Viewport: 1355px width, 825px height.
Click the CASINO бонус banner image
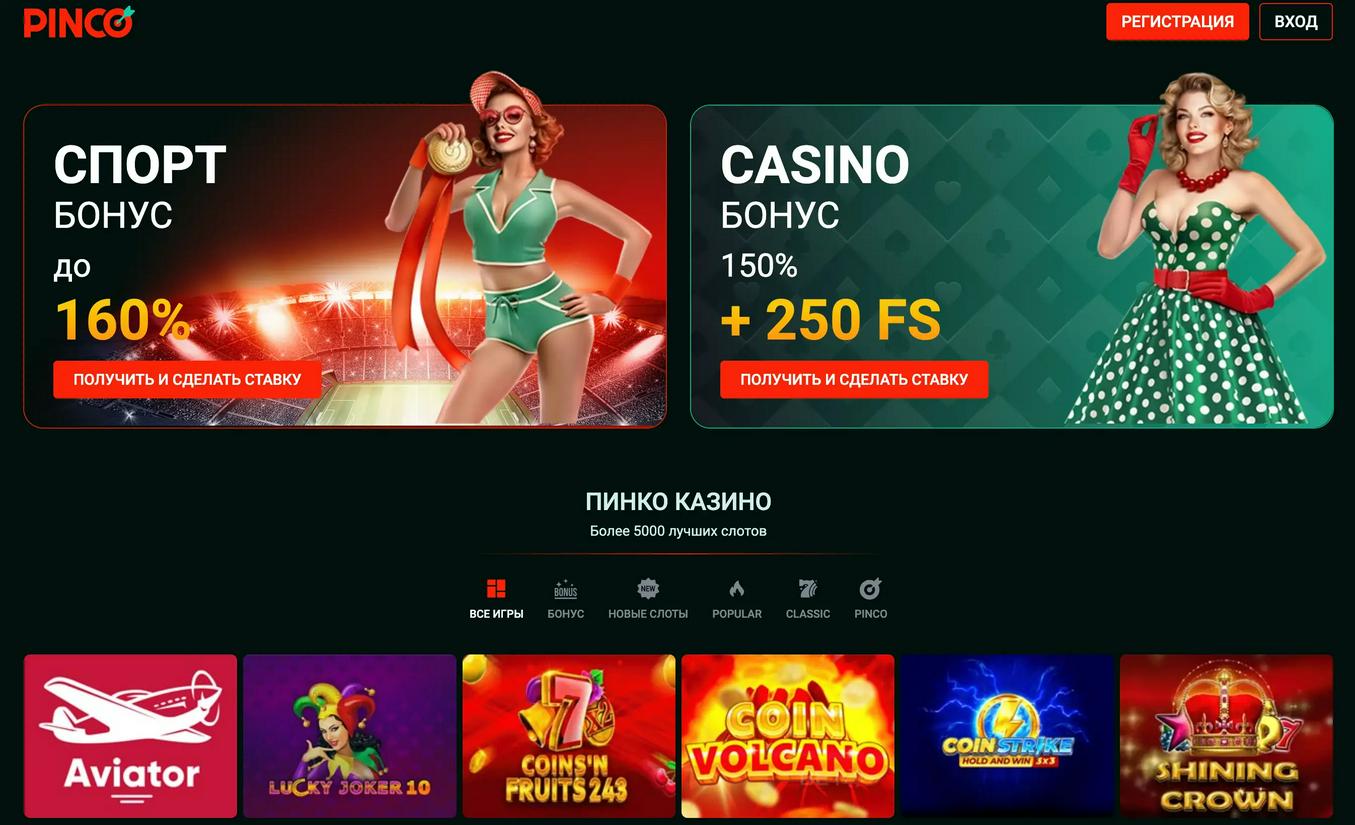[x=1012, y=266]
